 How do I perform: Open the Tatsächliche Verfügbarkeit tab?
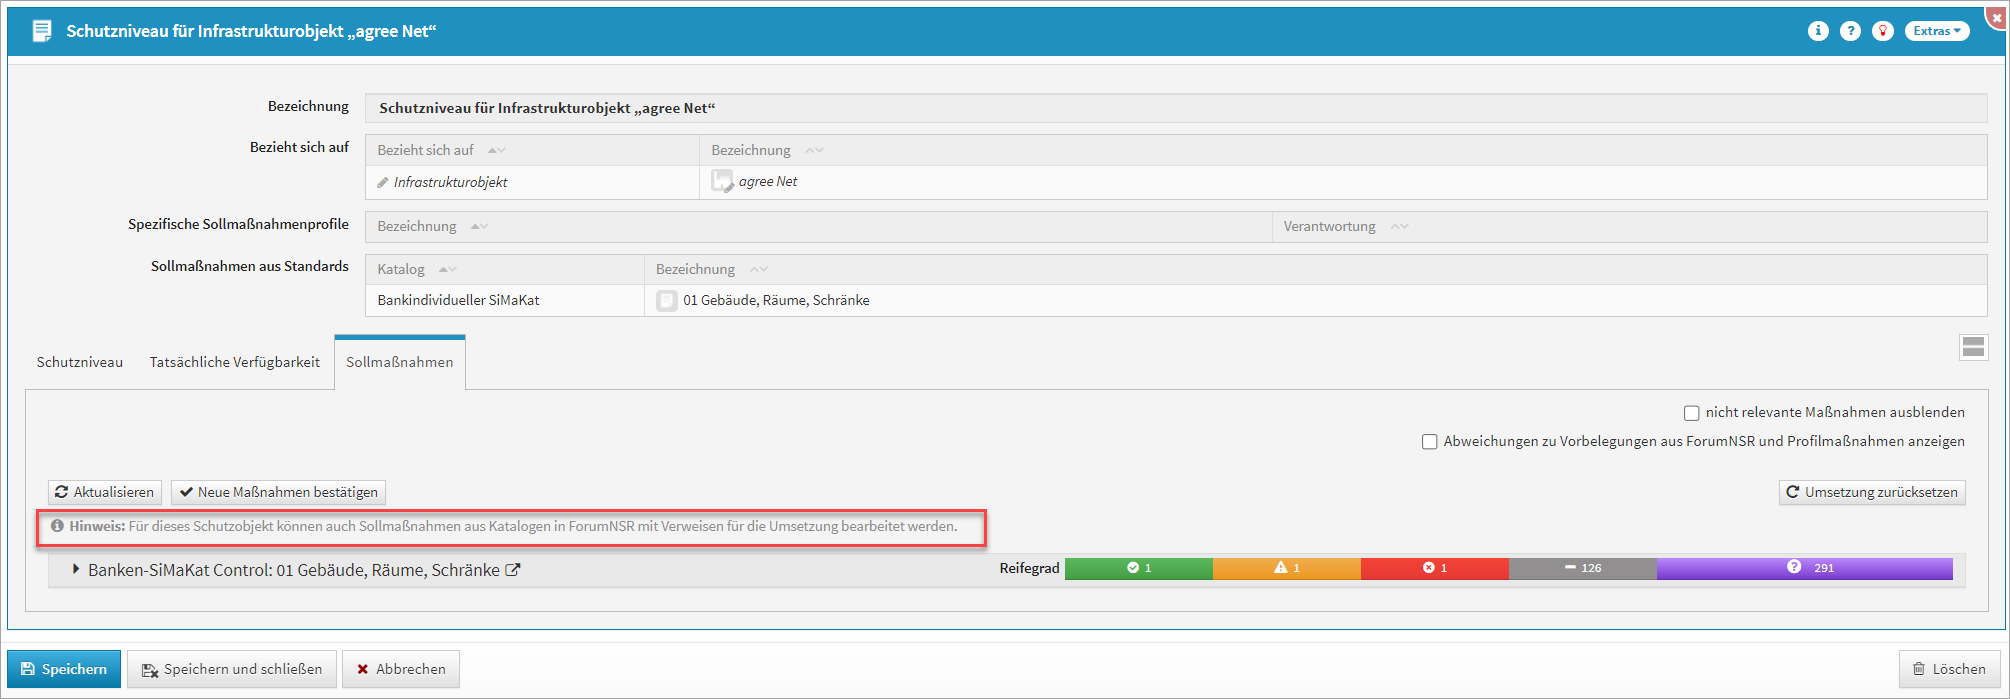[x=235, y=362]
